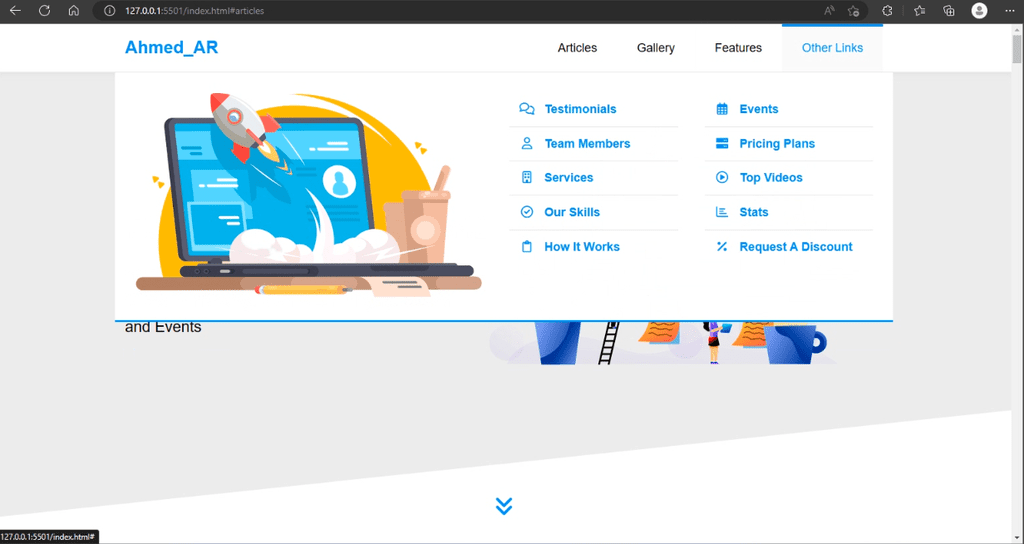
Task: Click the double-chevron scroll down arrow
Action: [504, 506]
